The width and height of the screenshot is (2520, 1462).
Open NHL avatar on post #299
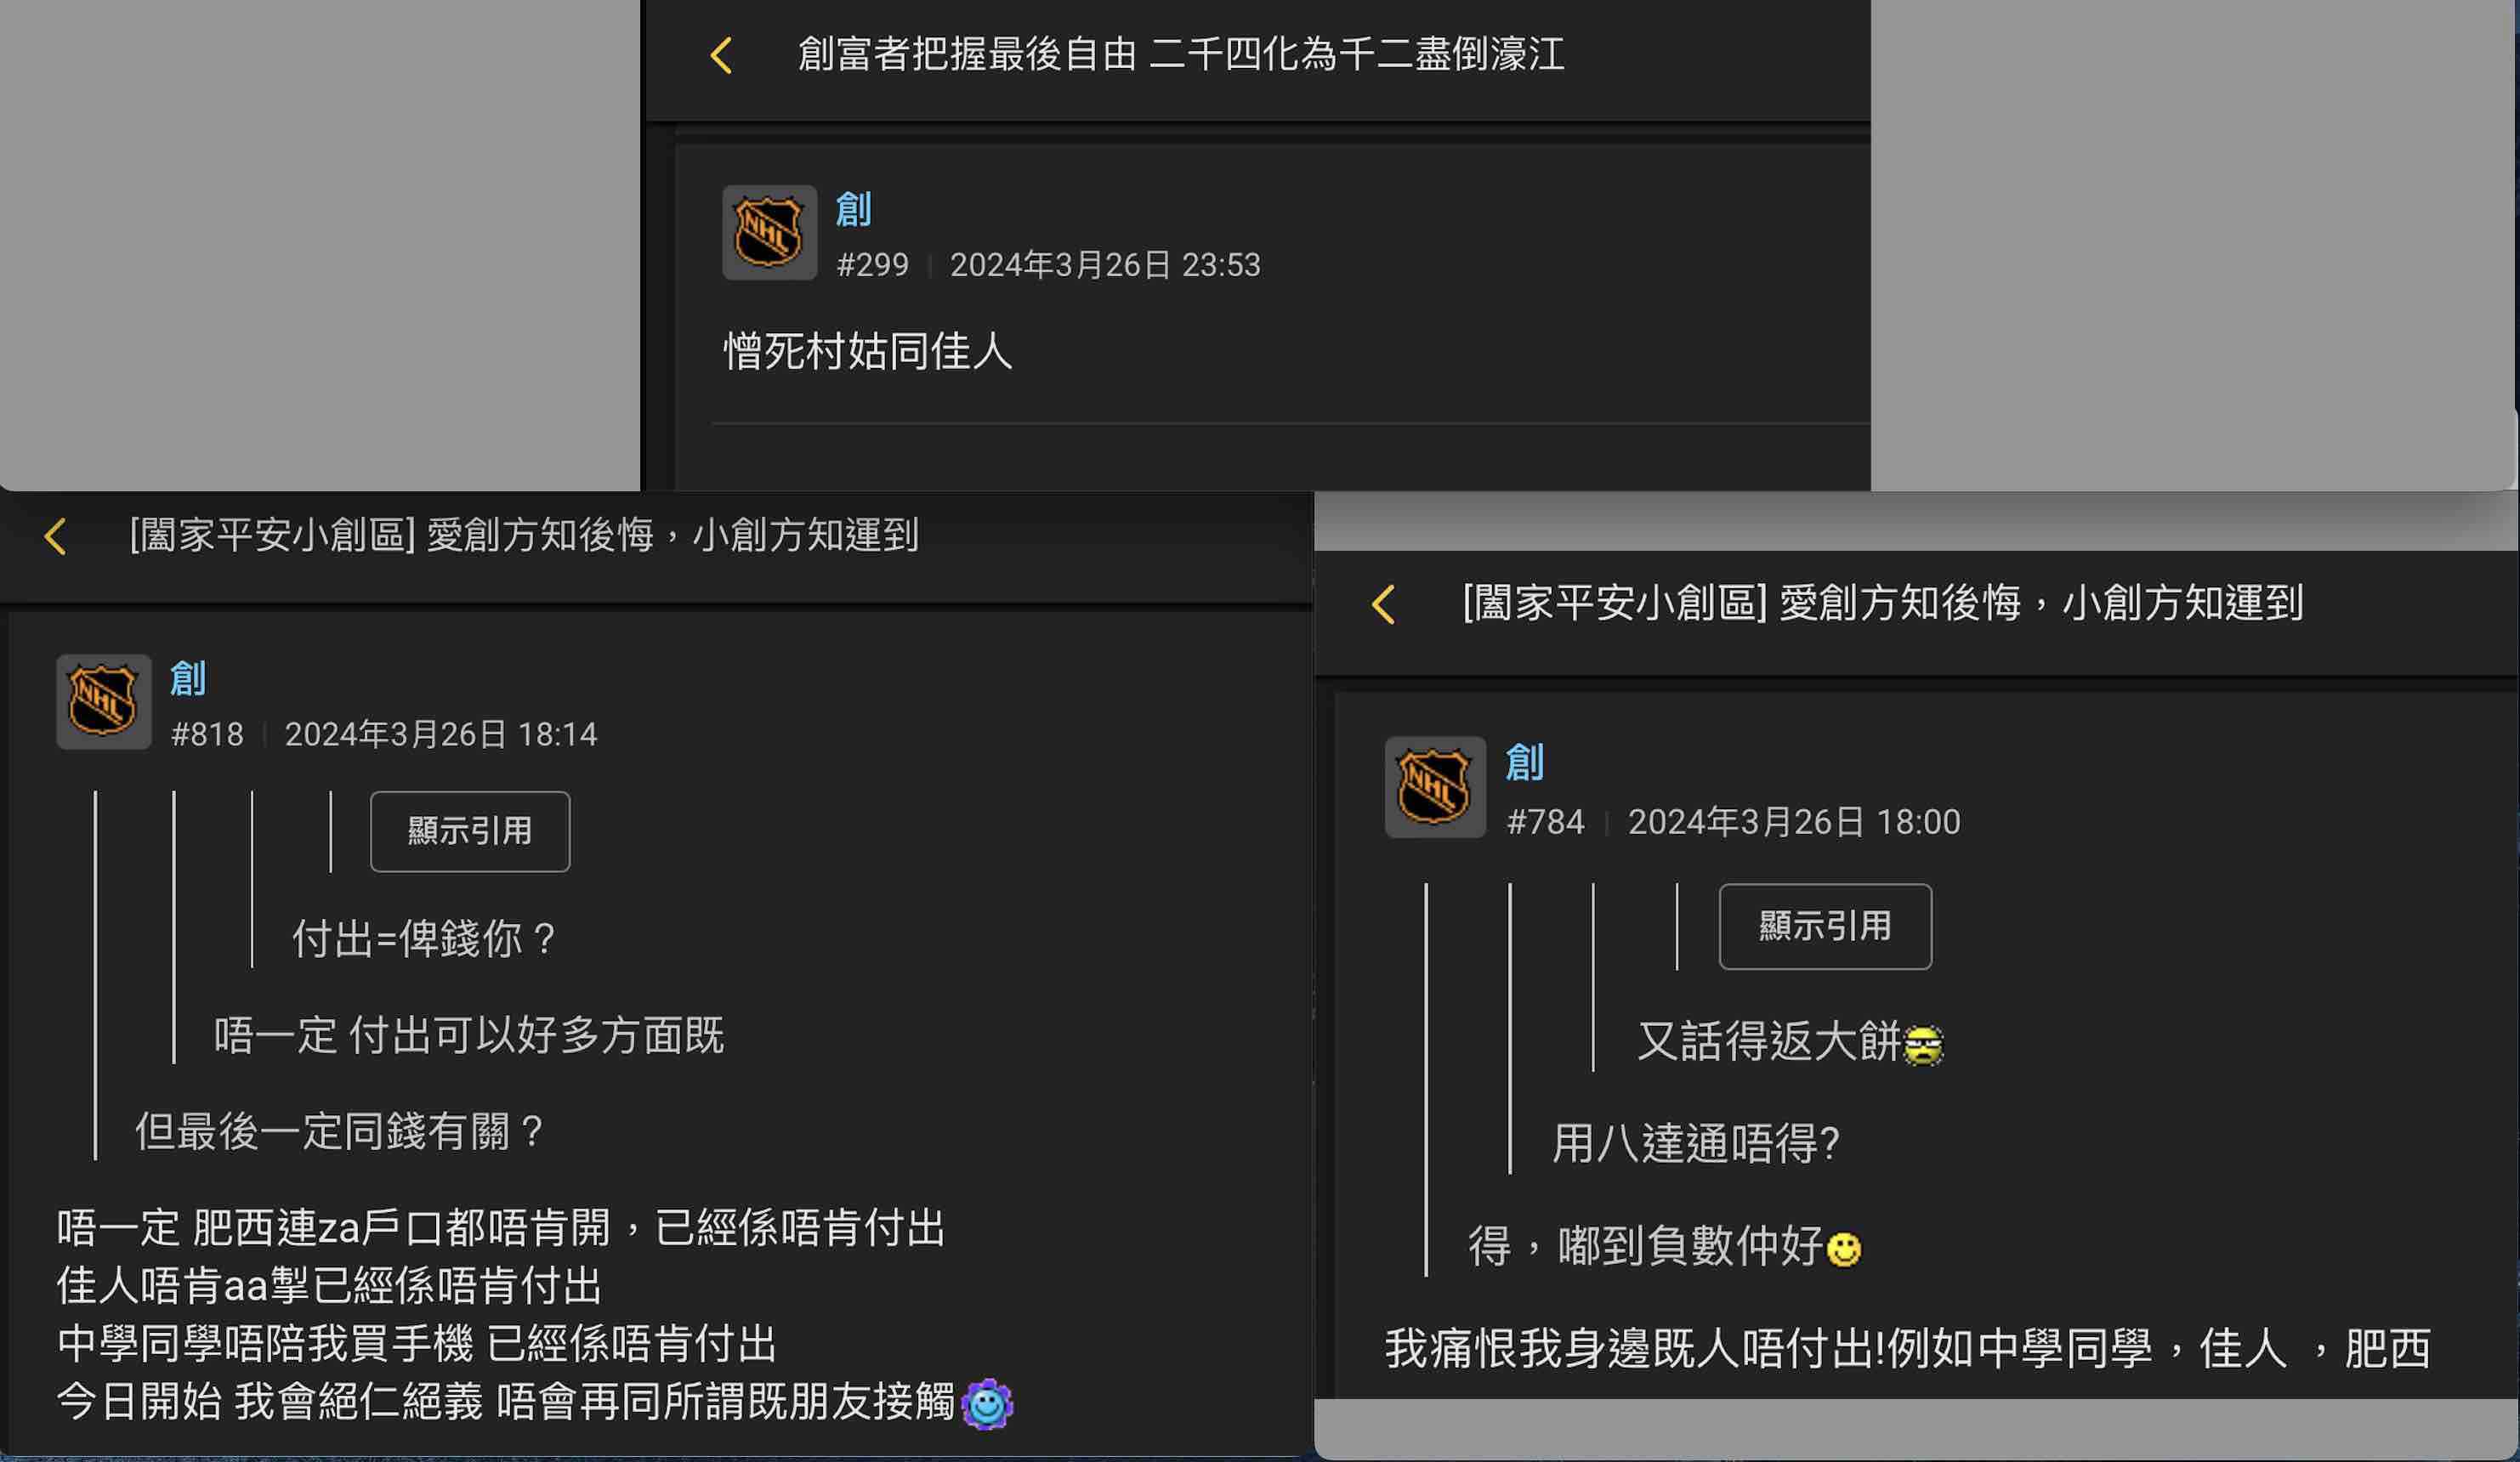(x=769, y=232)
